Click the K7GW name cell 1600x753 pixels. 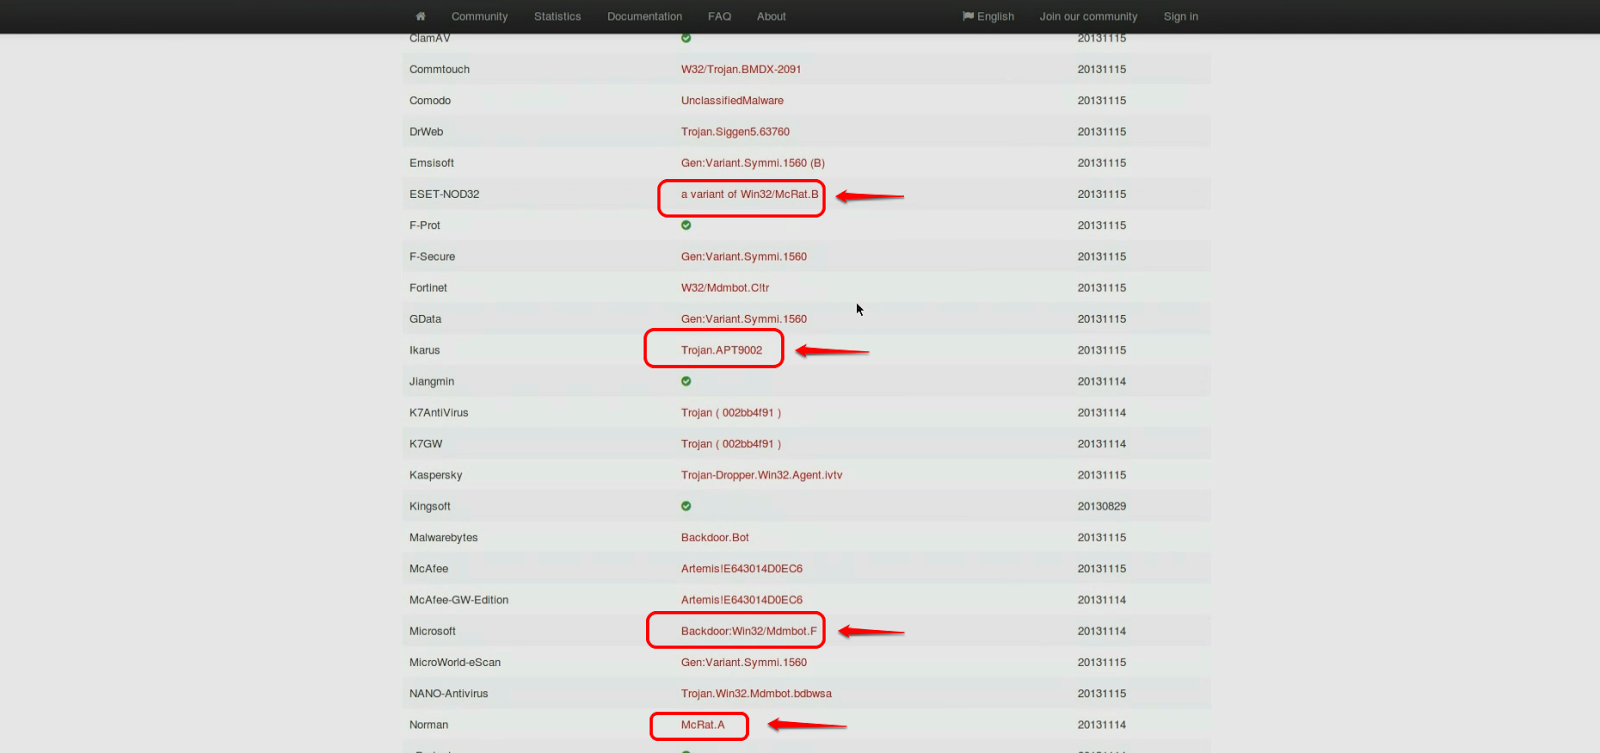pyautogui.click(x=425, y=444)
